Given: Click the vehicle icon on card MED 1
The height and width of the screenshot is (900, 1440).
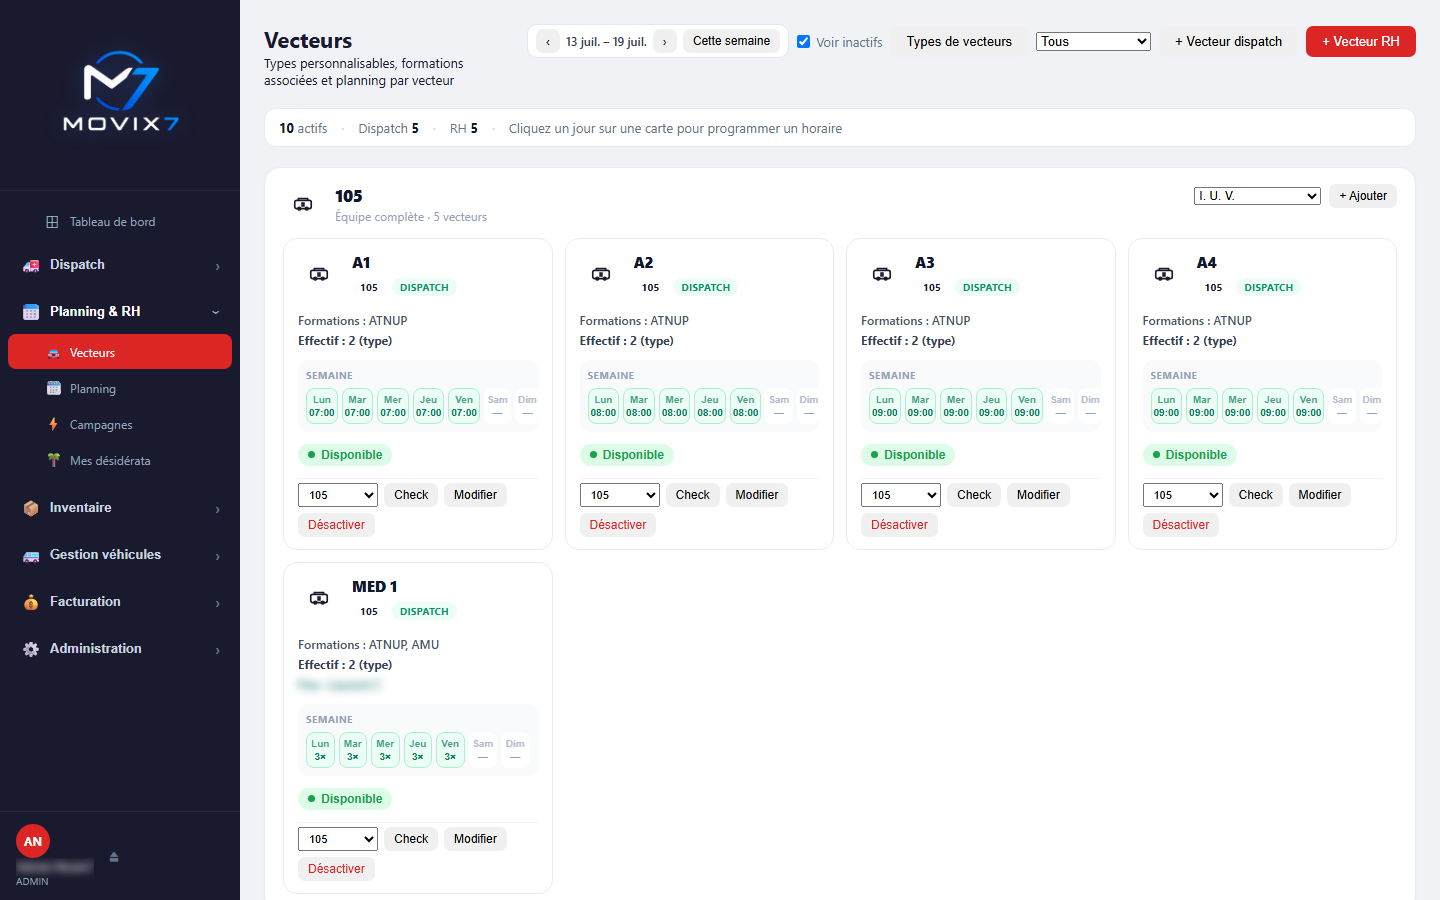Looking at the screenshot, I should (x=319, y=598).
